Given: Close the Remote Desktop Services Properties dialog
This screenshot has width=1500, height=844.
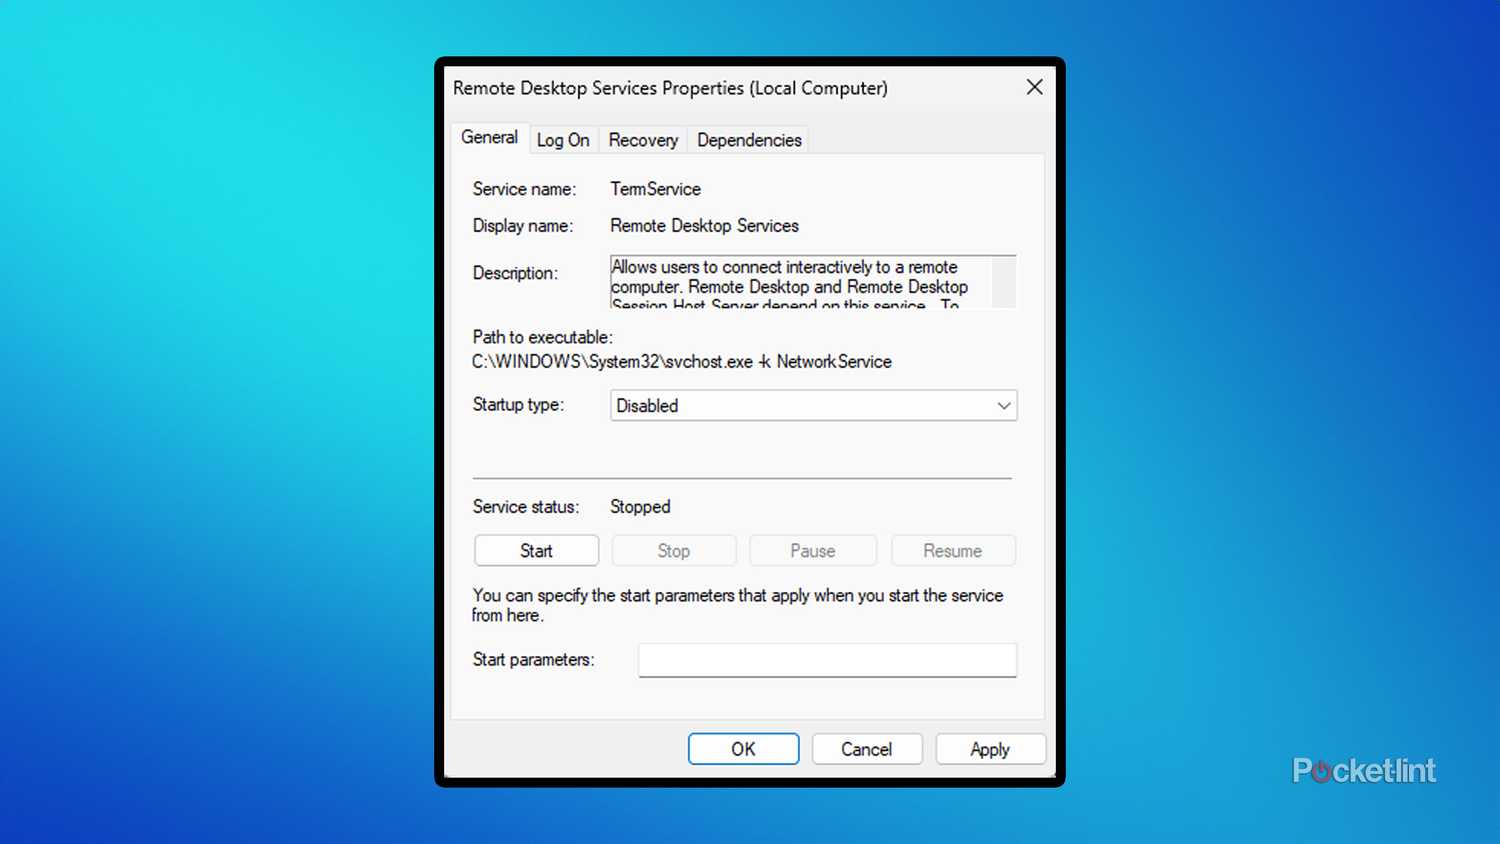Looking at the screenshot, I should click(x=1034, y=88).
